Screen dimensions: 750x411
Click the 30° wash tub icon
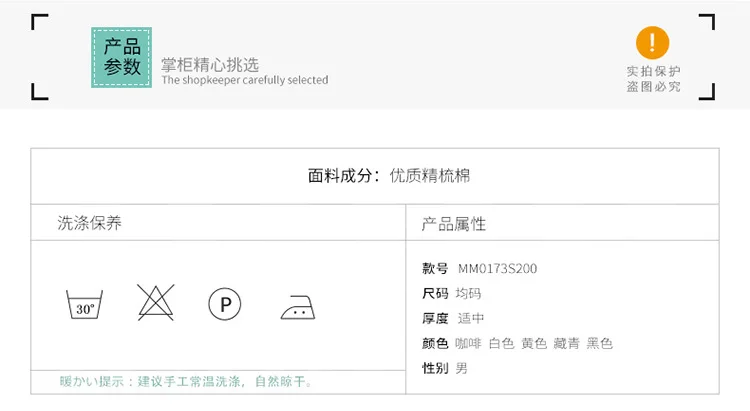point(84,304)
